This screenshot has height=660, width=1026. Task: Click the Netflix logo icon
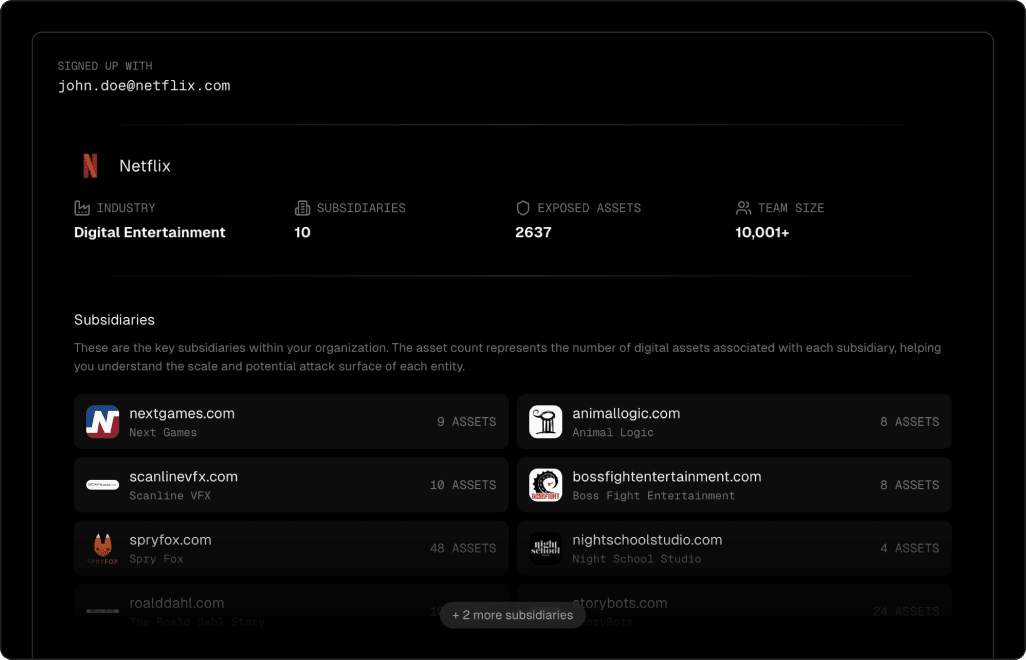[90, 166]
